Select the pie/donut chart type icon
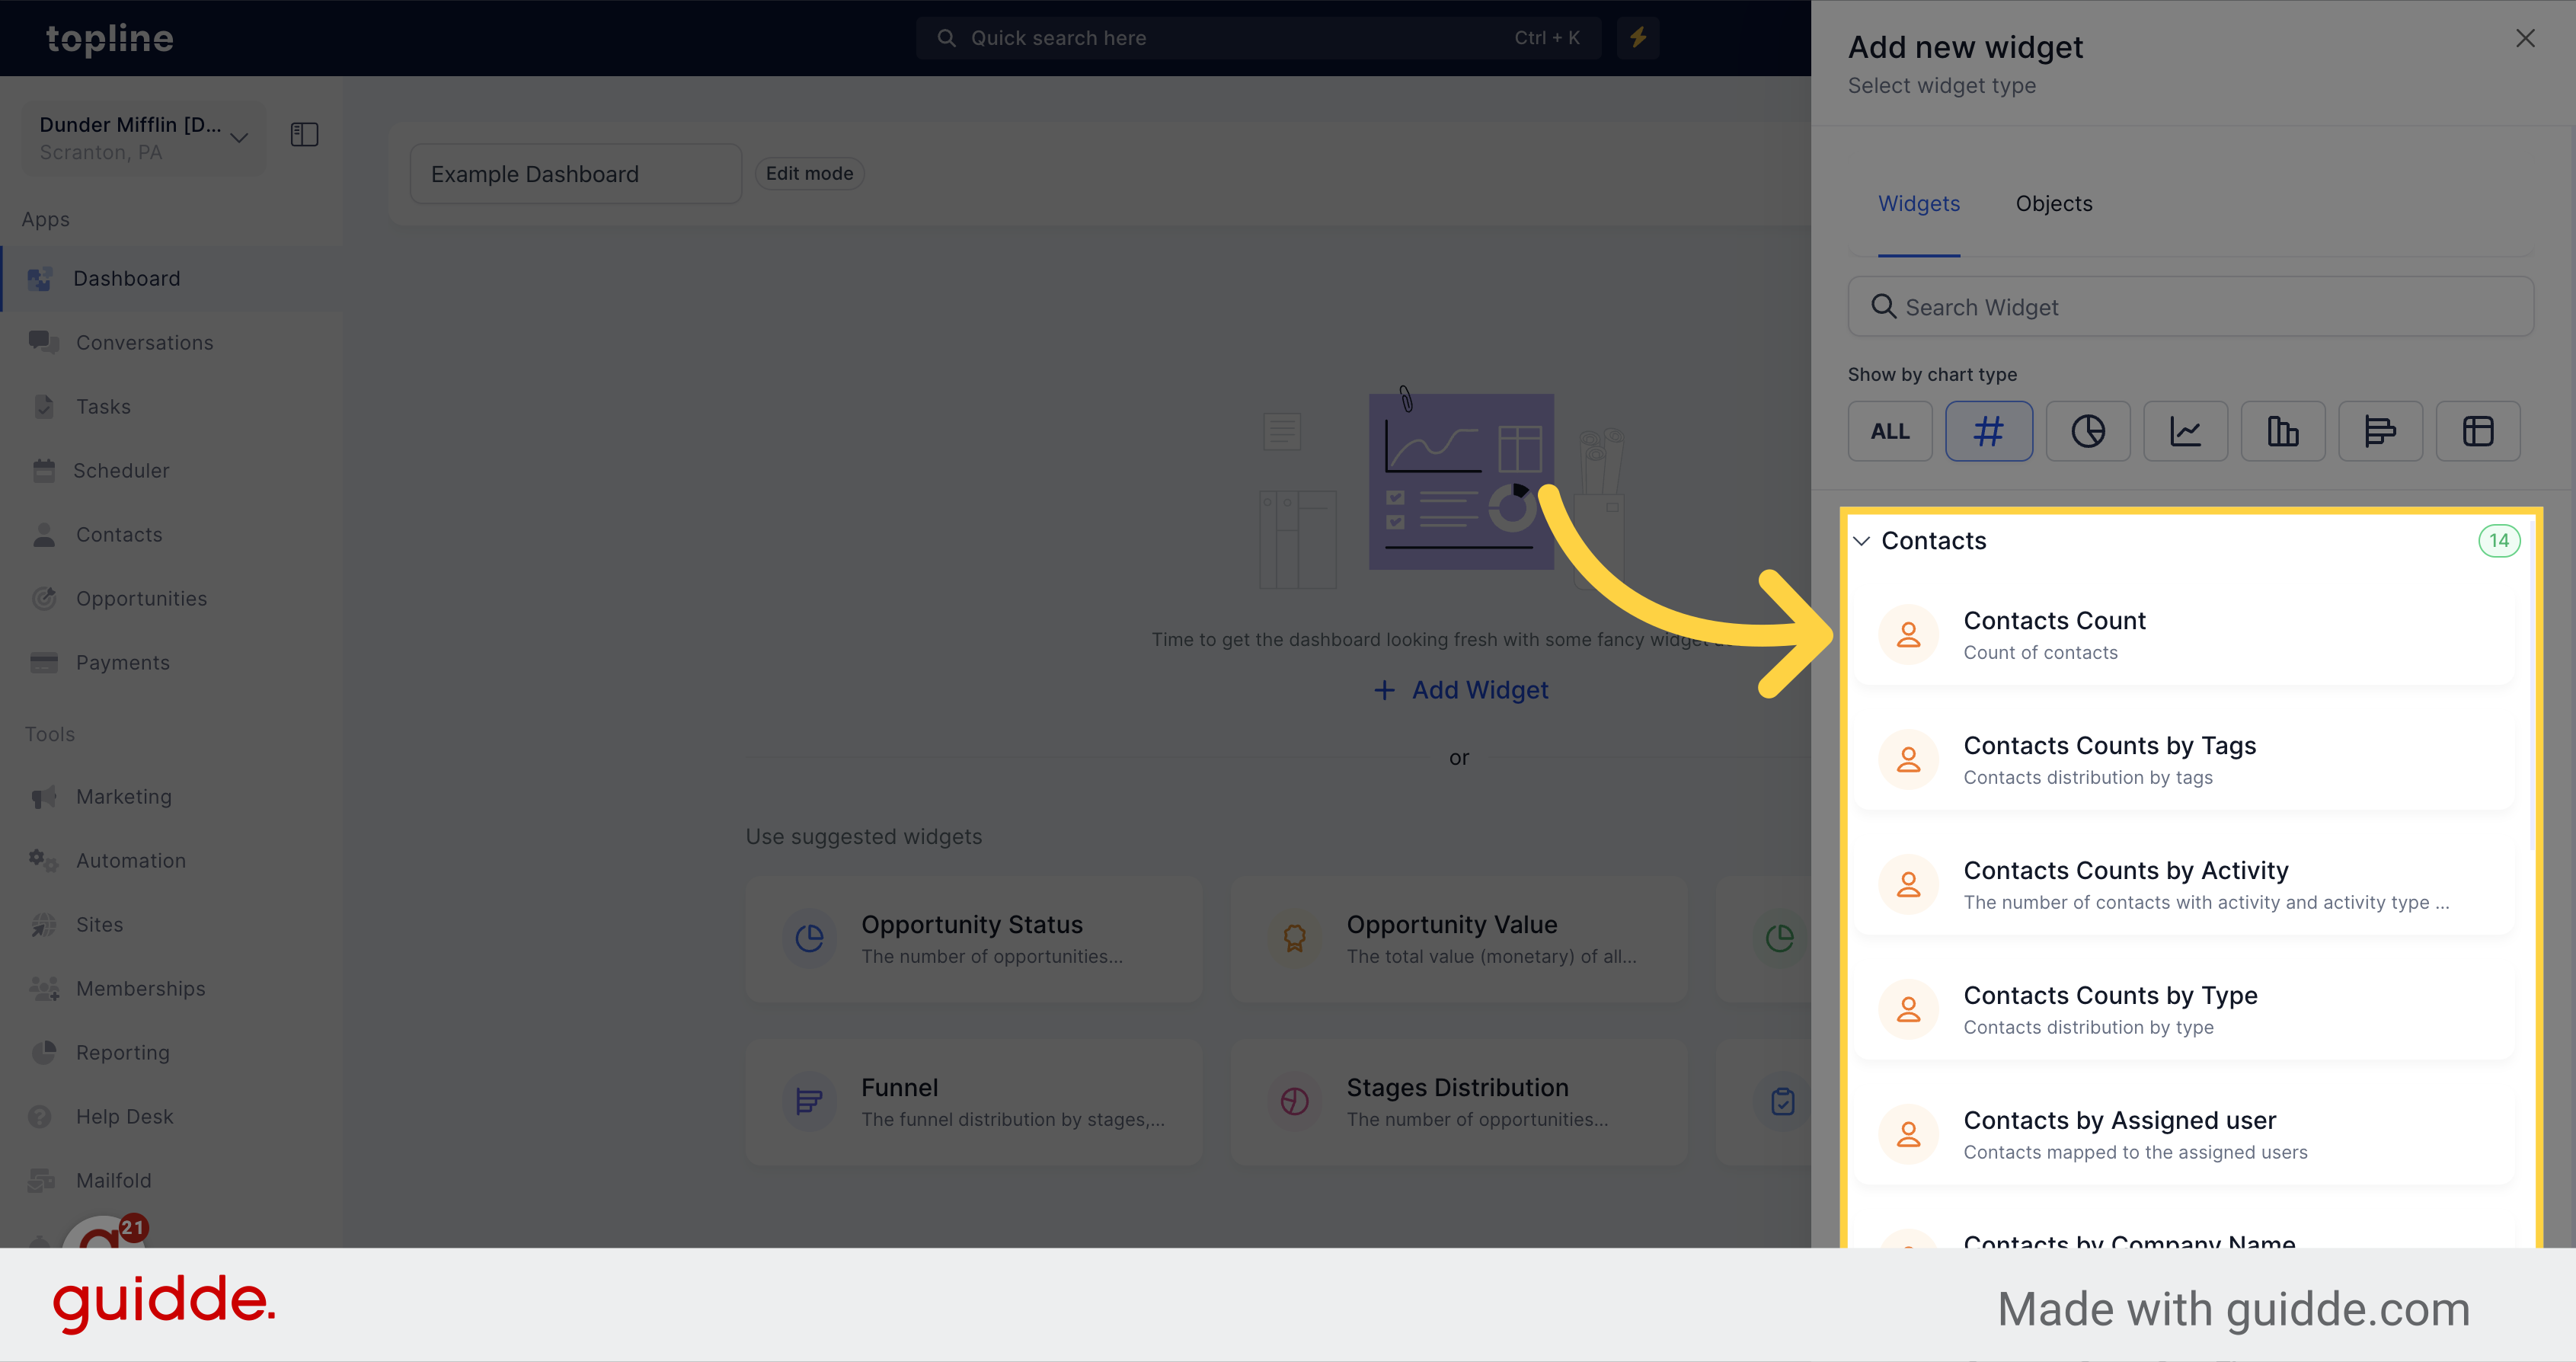Image resolution: width=2576 pixels, height=1362 pixels. pyautogui.click(x=2087, y=431)
